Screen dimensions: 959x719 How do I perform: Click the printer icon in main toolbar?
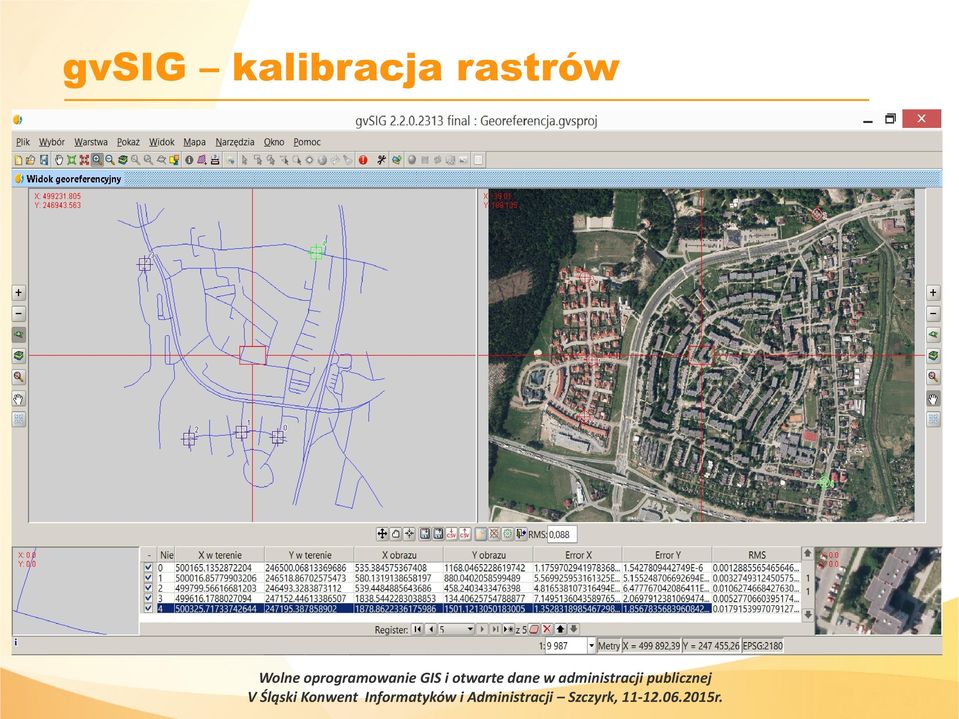click(215, 160)
